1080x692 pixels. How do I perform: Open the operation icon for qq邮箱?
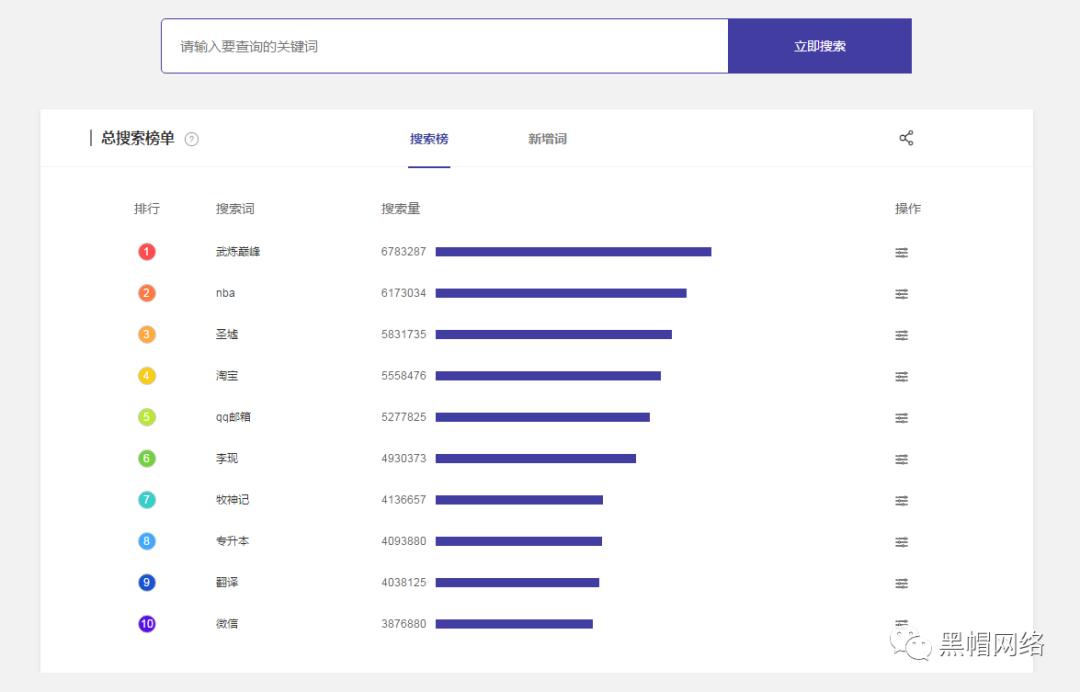(902, 417)
